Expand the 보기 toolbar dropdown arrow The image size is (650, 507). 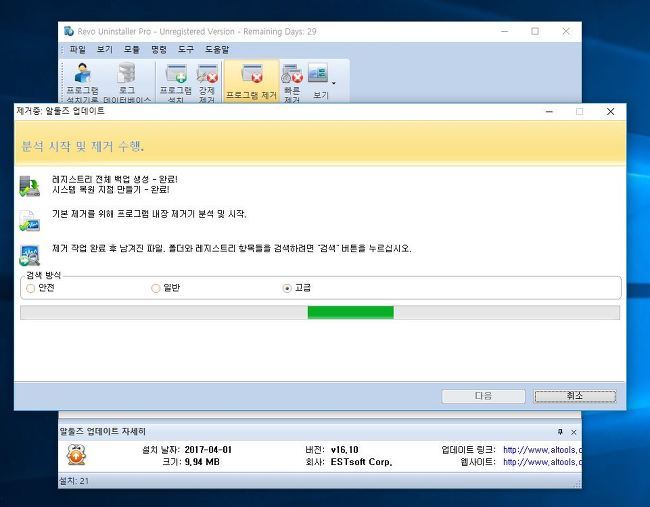(334, 83)
